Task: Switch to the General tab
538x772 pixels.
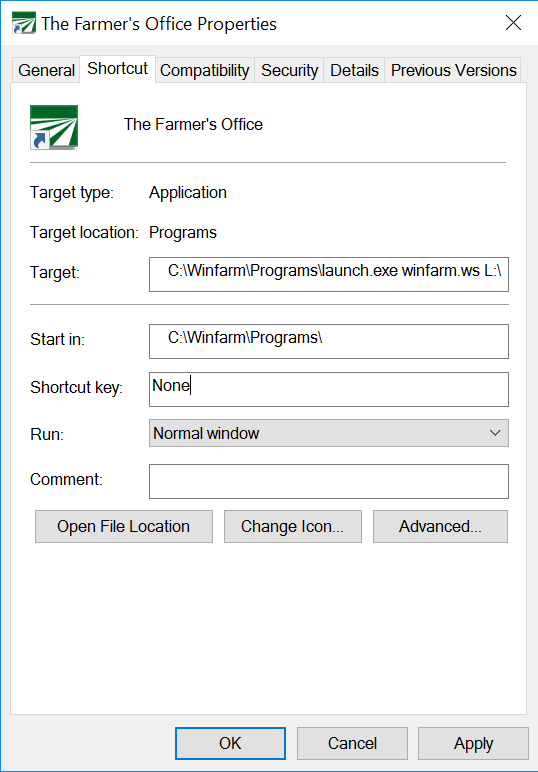Action: (46, 70)
